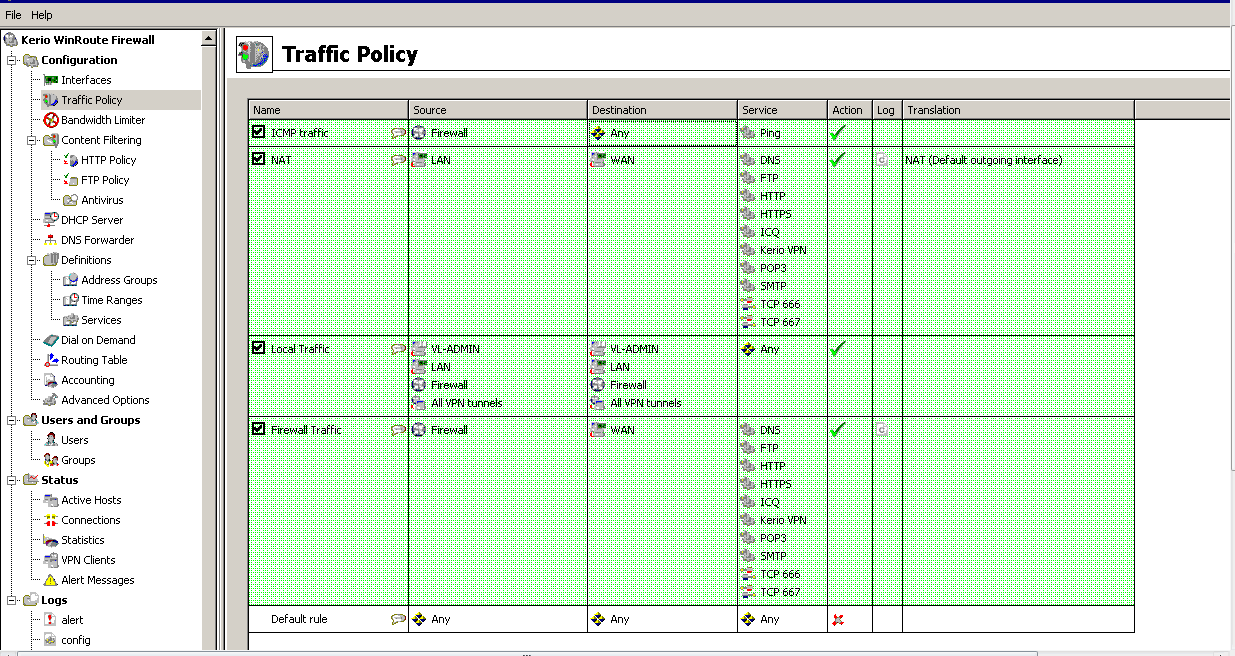
Task: Open the Routing Table icon
Action: click(x=51, y=360)
